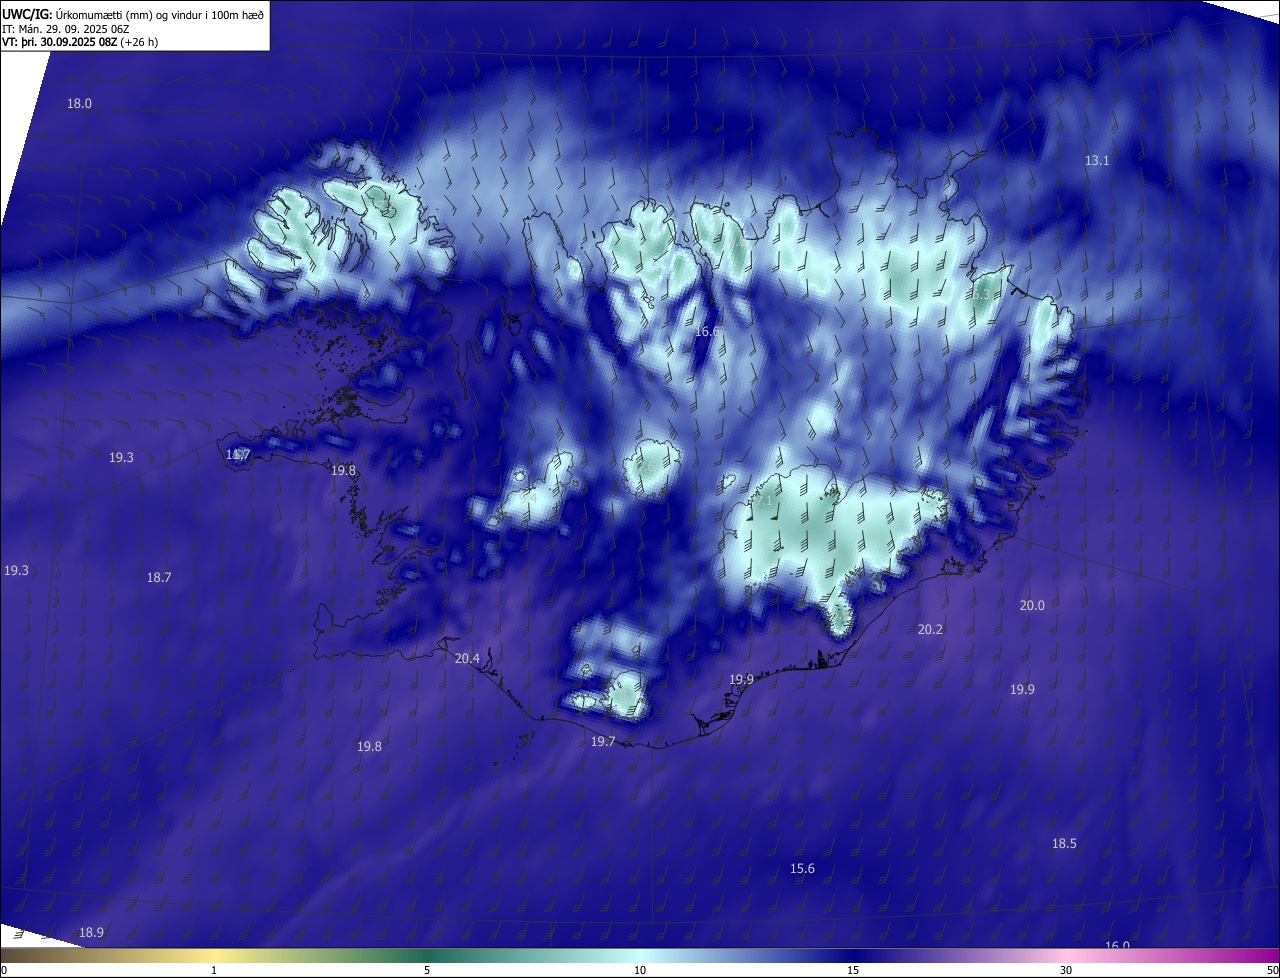The height and width of the screenshot is (978, 1280).
Task: Click the color scale label 10
Action: pyautogui.click(x=640, y=971)
